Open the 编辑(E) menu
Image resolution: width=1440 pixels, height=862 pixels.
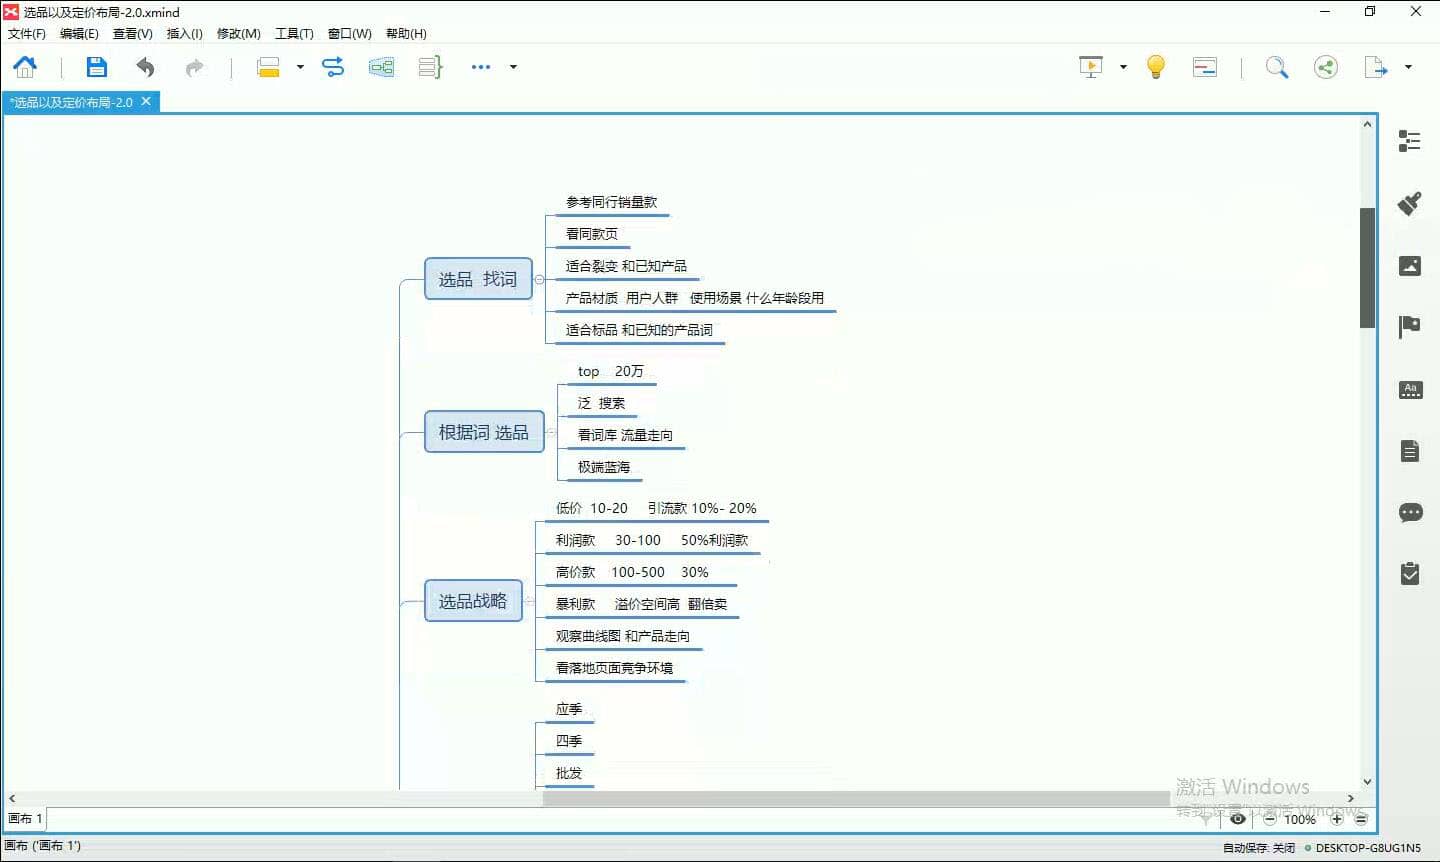[x=79, y=34]
